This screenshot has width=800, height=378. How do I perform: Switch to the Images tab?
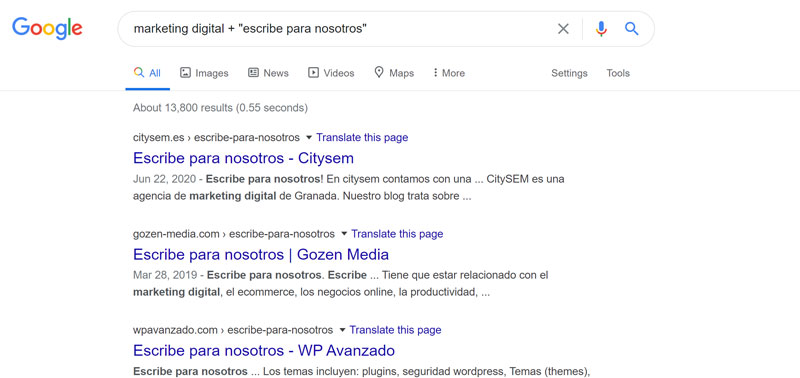204,73
